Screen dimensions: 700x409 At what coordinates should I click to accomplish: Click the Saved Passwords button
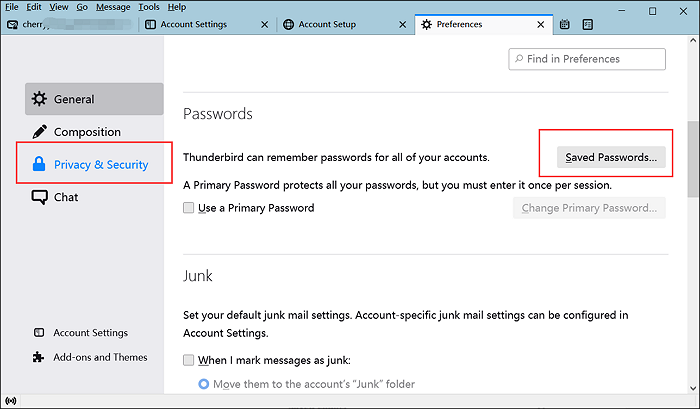point(611,158)
